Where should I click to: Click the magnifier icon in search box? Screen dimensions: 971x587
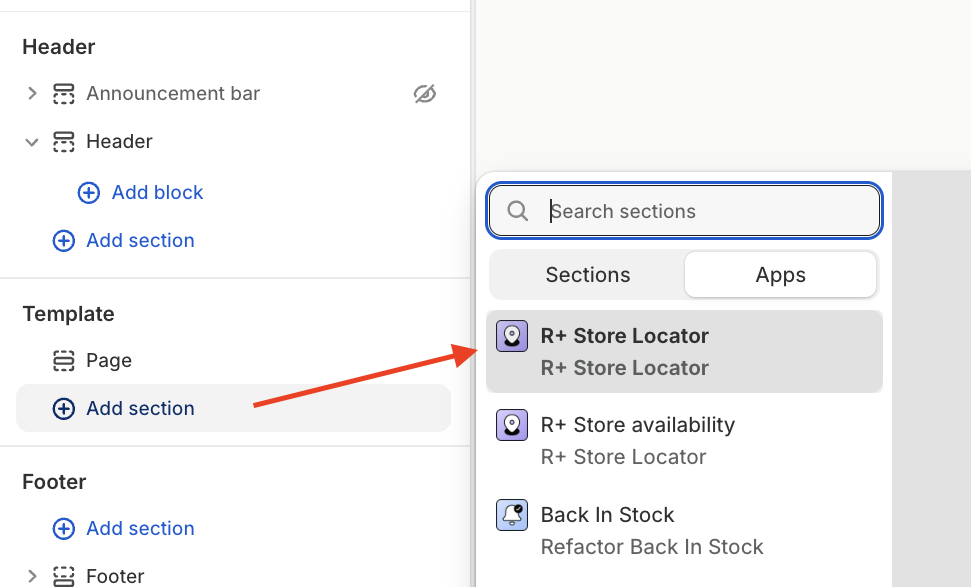click(x=518, y=211)
